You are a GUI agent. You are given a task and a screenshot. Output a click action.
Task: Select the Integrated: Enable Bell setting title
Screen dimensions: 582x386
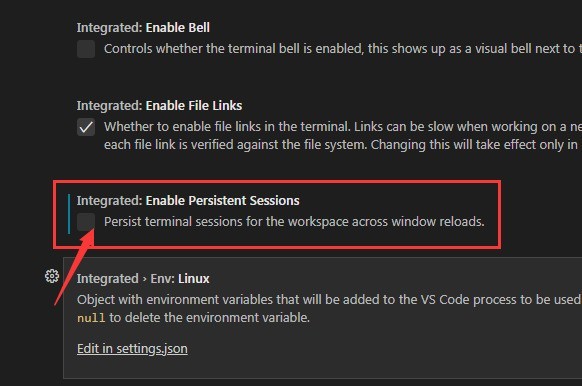coord(143,27)
